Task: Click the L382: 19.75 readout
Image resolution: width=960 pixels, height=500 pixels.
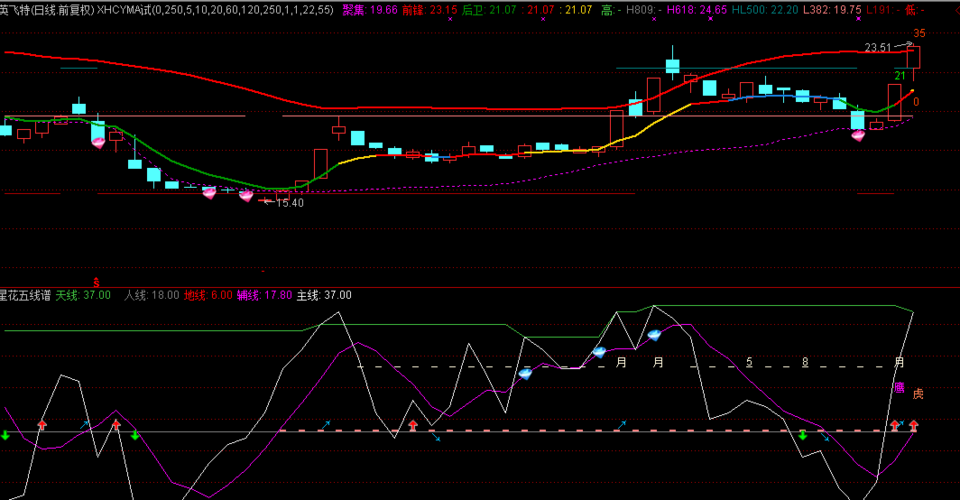Action: pos(832,10)
